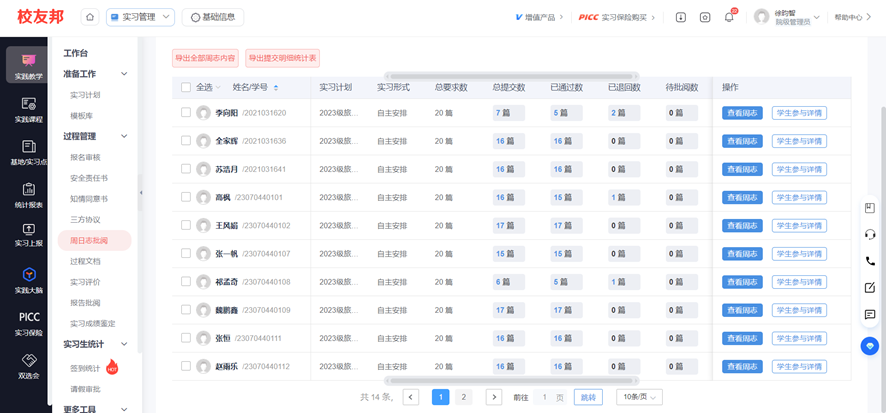The height and width of the screenshot is (413, 886).
Task: Go to 统计报表 sidebar icon
Action: click(x=28, y=195)
